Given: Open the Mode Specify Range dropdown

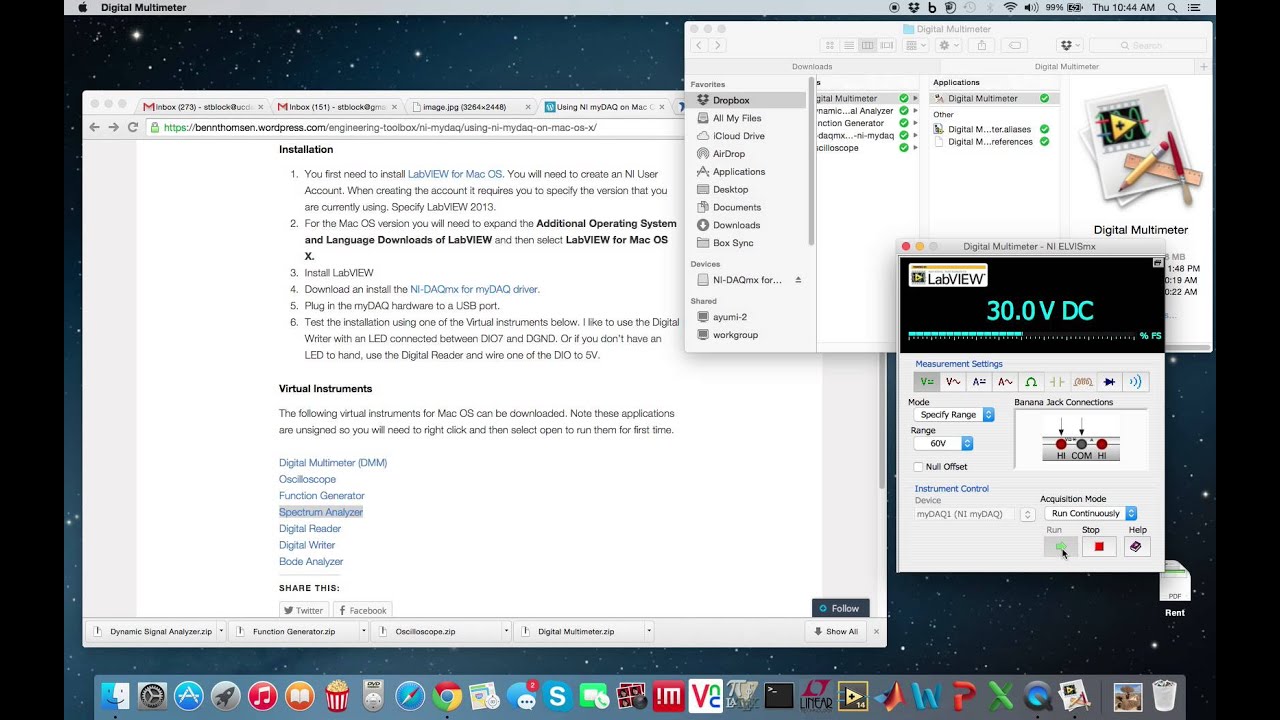Looking at the screenshot, I should [x=953, y=414].
